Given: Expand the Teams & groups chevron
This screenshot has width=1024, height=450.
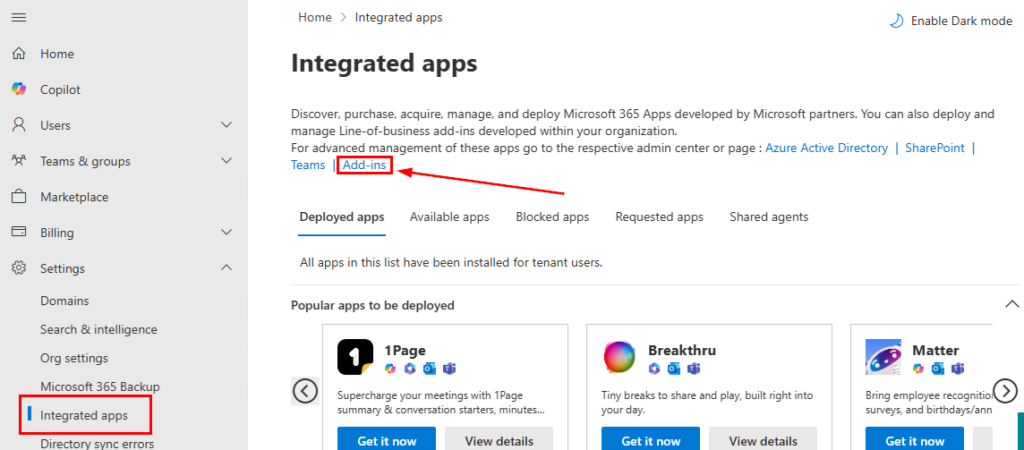Looking at the screenshot, I should [x=226, y=161].
